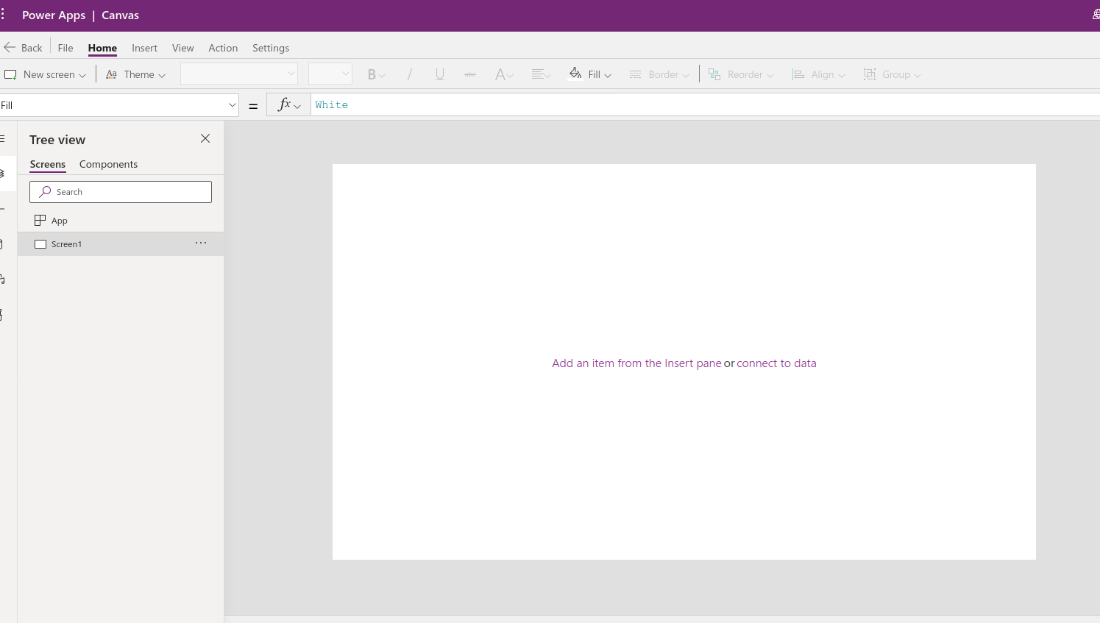Open the New screen dropdown

pos(45,74)
